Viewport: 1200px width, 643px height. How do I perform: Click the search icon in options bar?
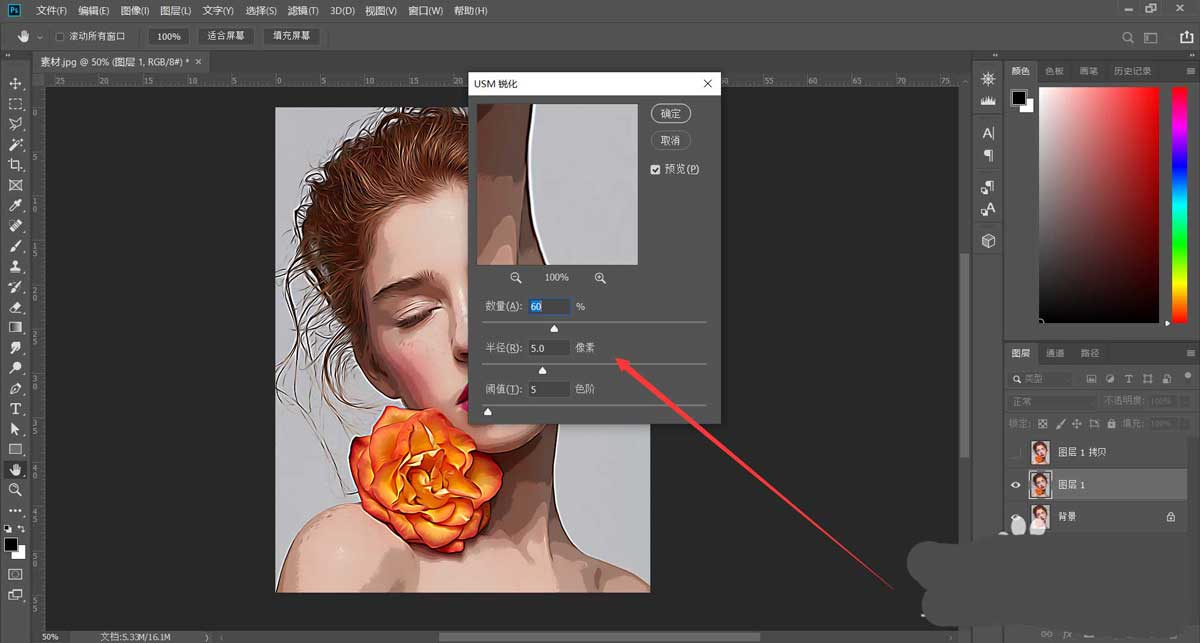[x=1128, y=37]
